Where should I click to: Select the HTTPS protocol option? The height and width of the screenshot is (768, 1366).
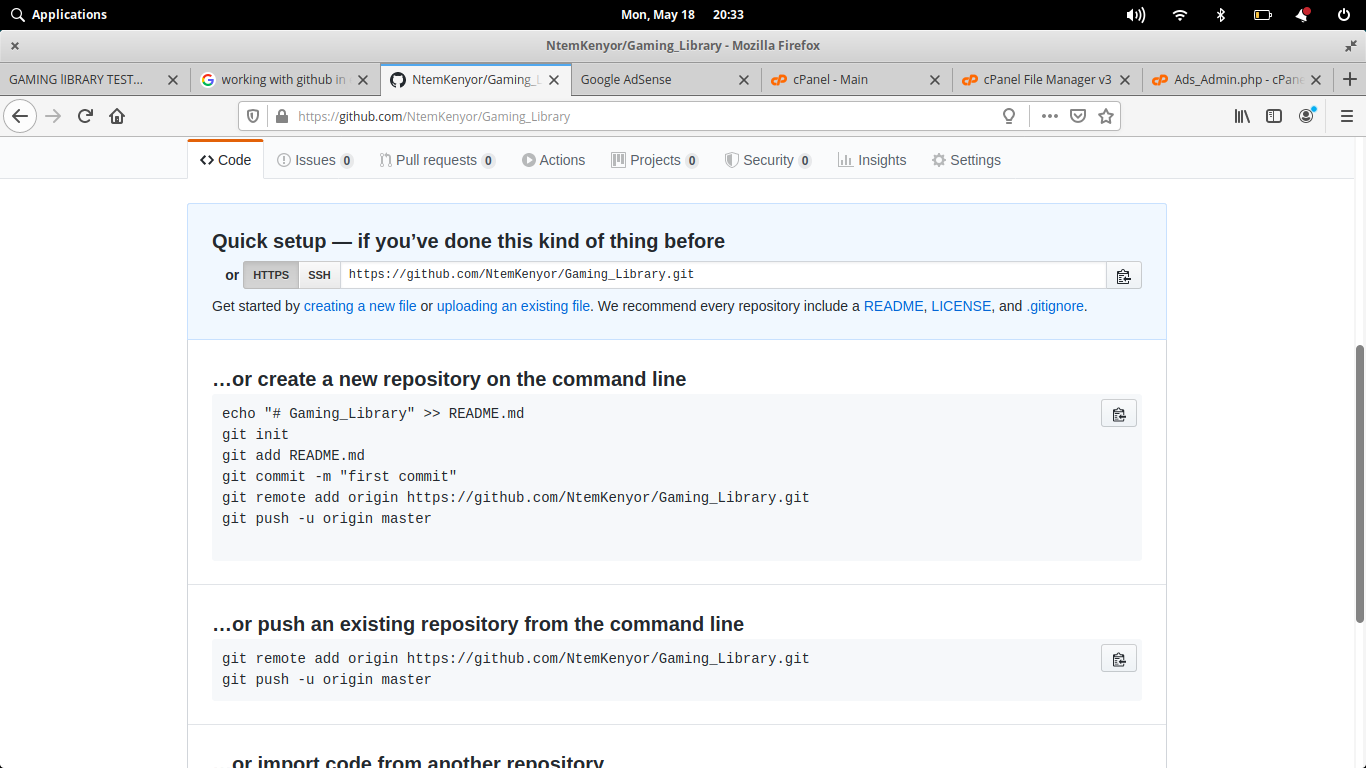coord(271,275)
